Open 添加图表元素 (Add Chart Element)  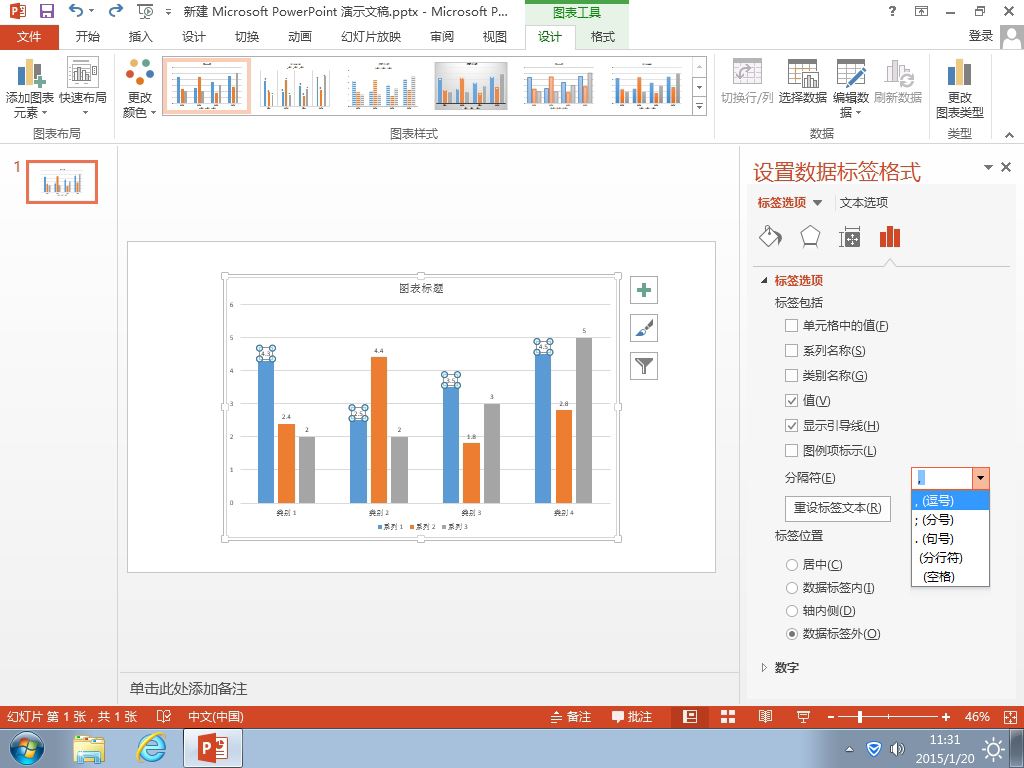coord(29,89)
